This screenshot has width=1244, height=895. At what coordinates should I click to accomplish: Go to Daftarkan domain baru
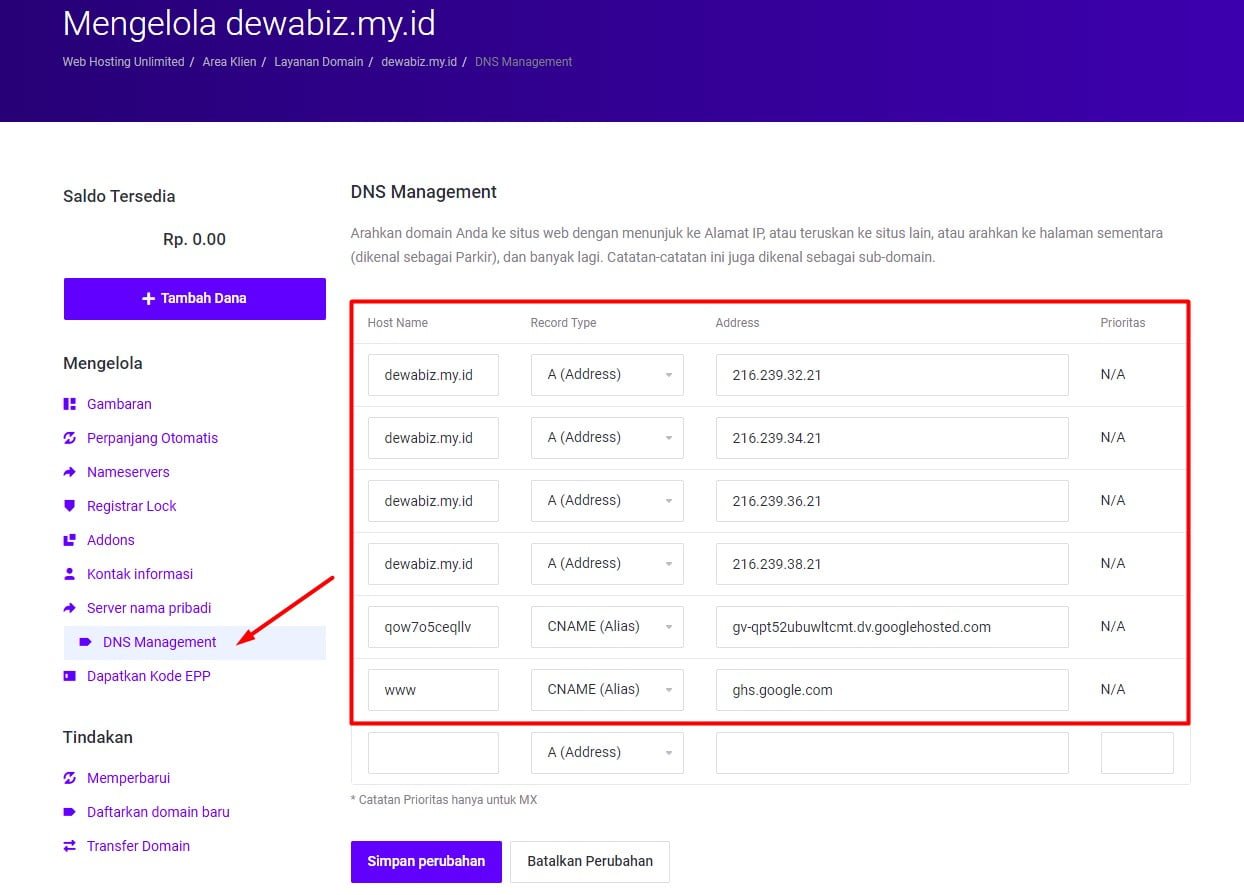click(158, 812)
